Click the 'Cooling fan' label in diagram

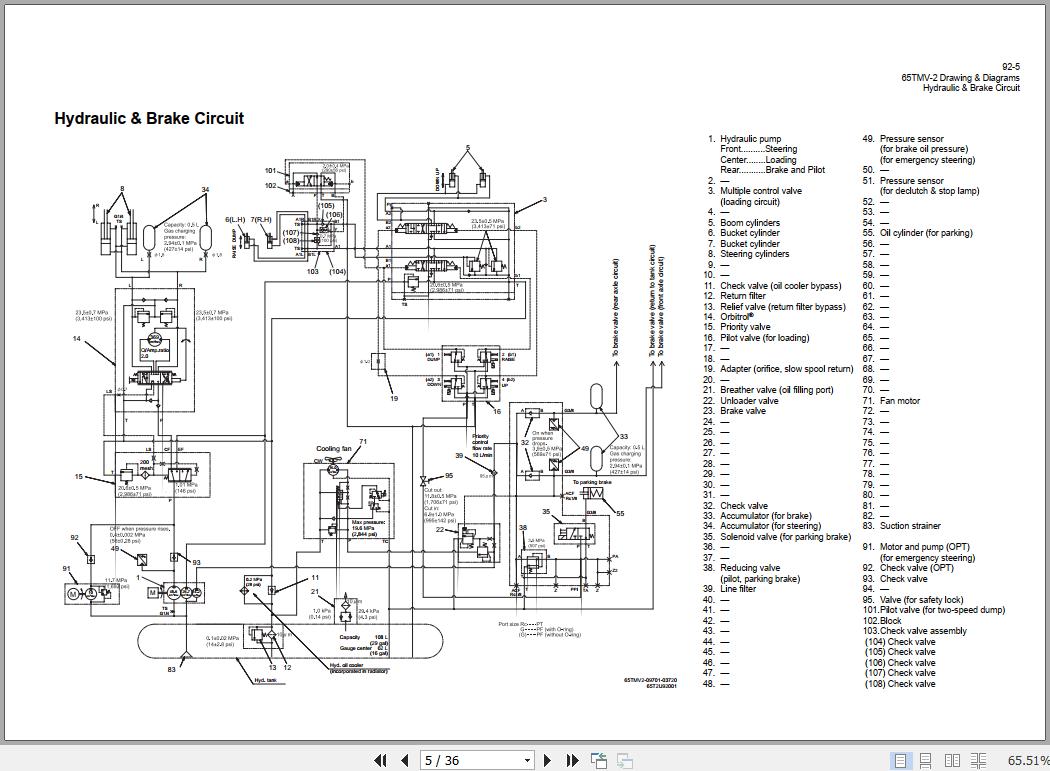[x=333, y=448]
